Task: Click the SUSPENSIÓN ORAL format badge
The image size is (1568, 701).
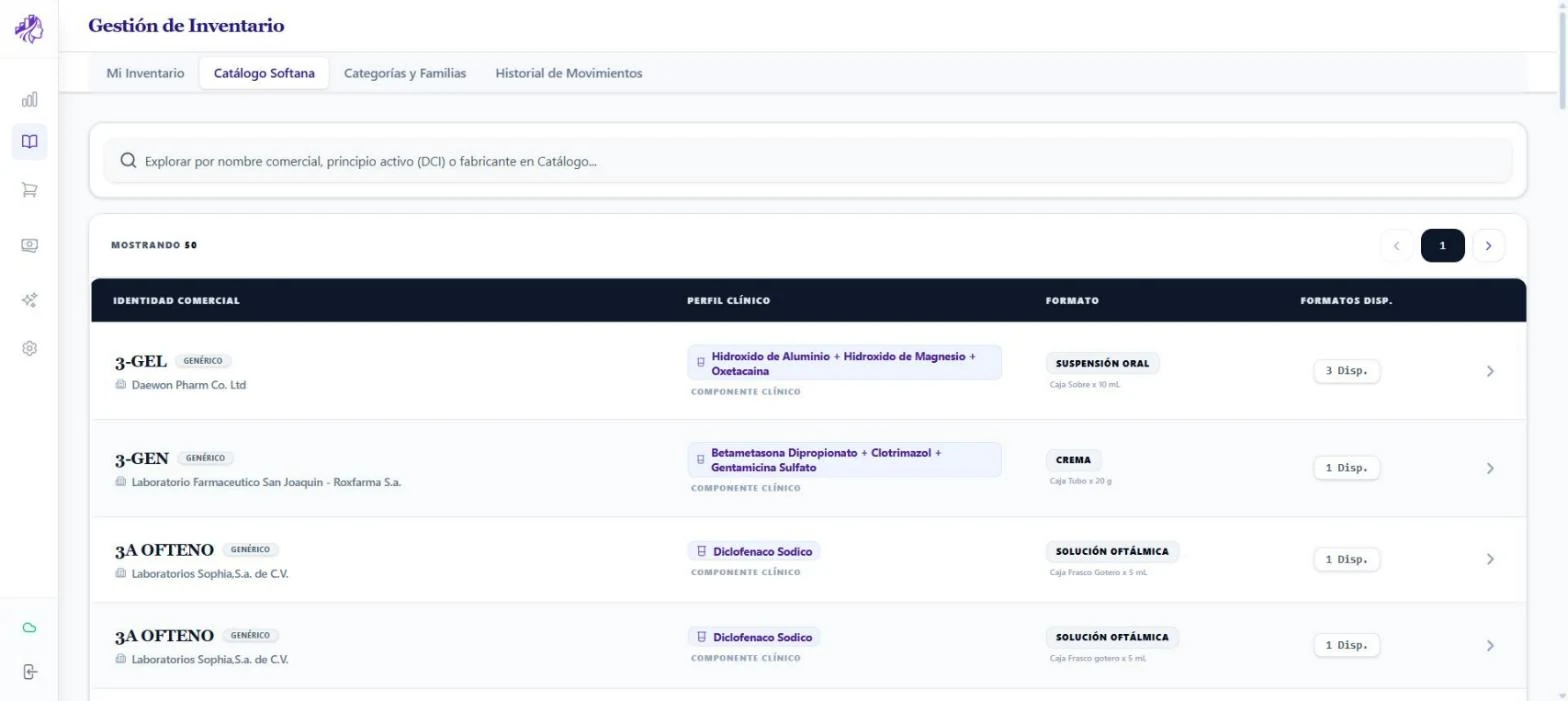Action: tap(1103, 363)
